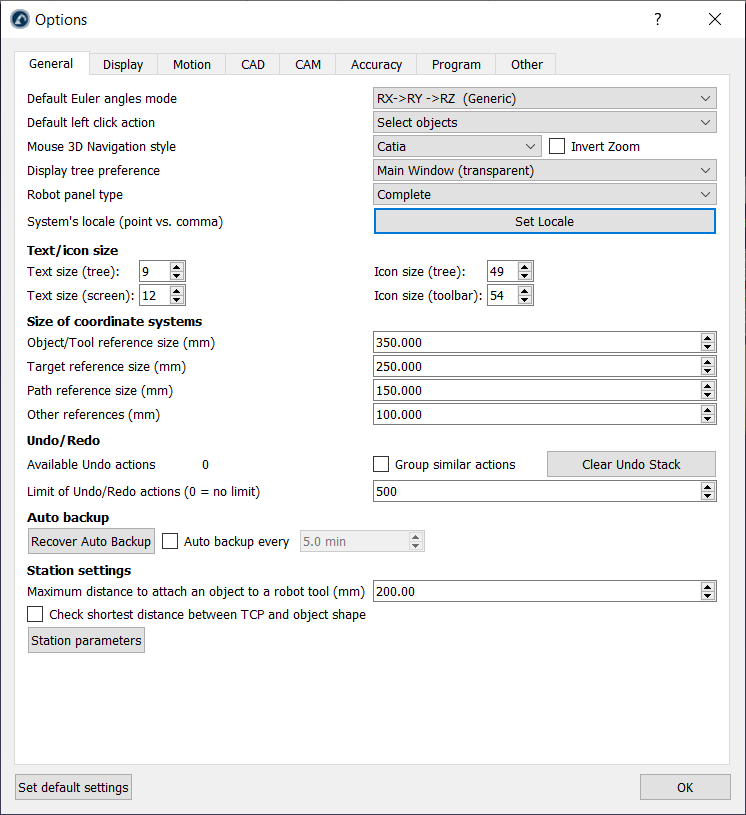Expand Display tree preference dropdown

click(x=544, y=170)
